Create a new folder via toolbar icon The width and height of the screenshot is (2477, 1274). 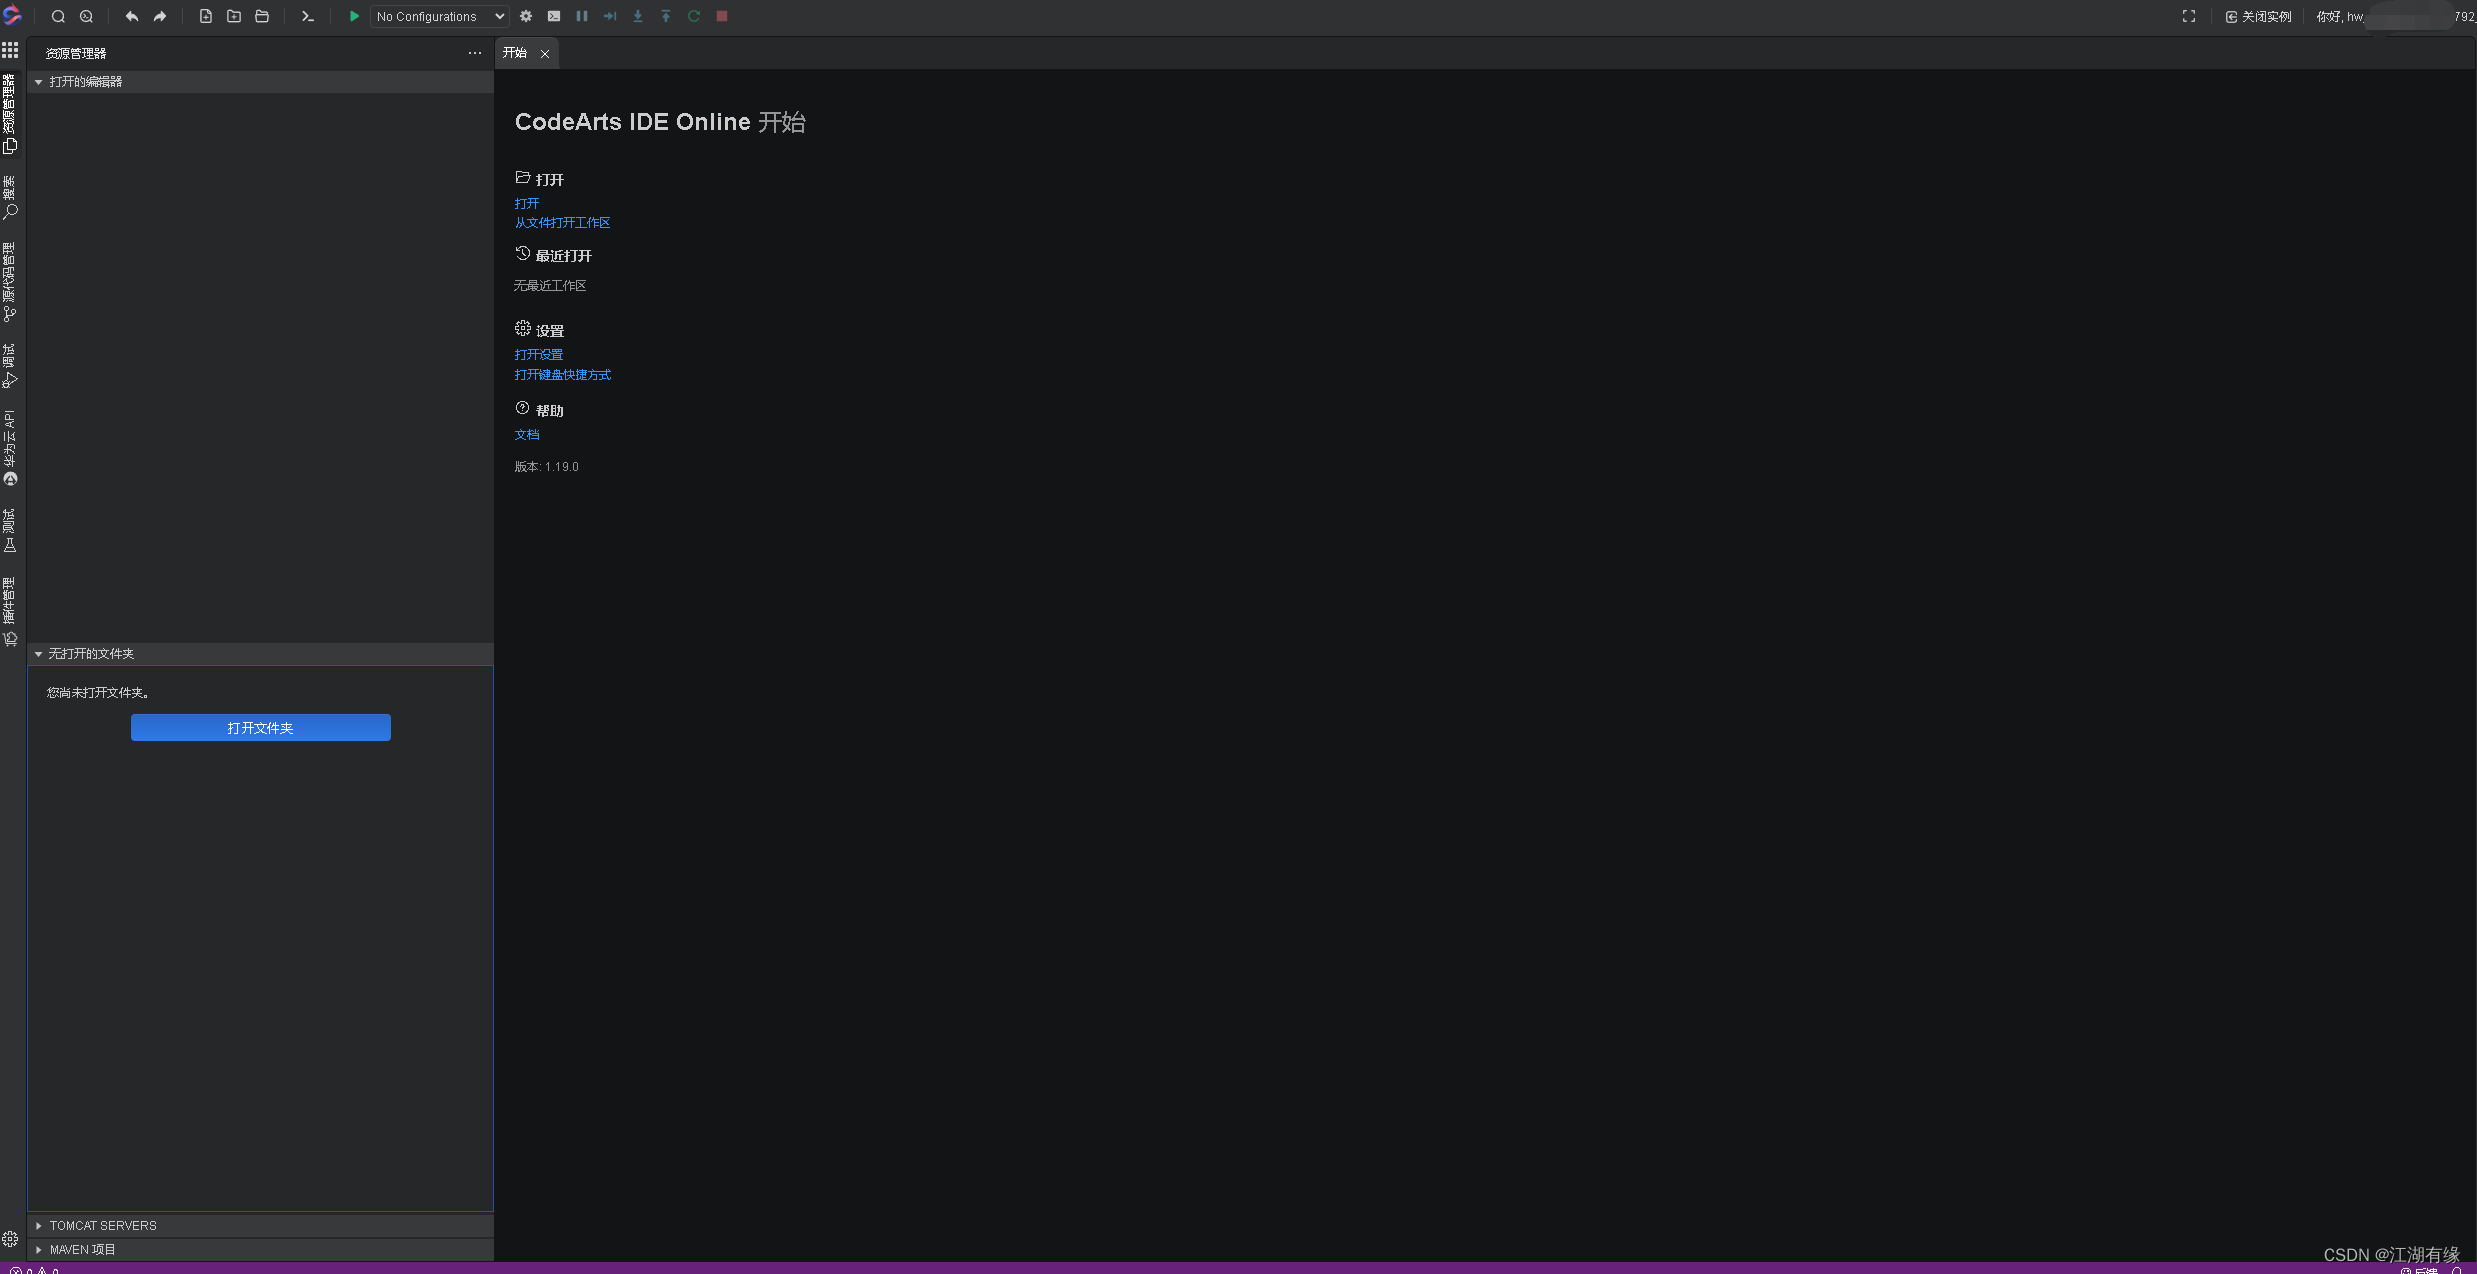click(233, 16)
